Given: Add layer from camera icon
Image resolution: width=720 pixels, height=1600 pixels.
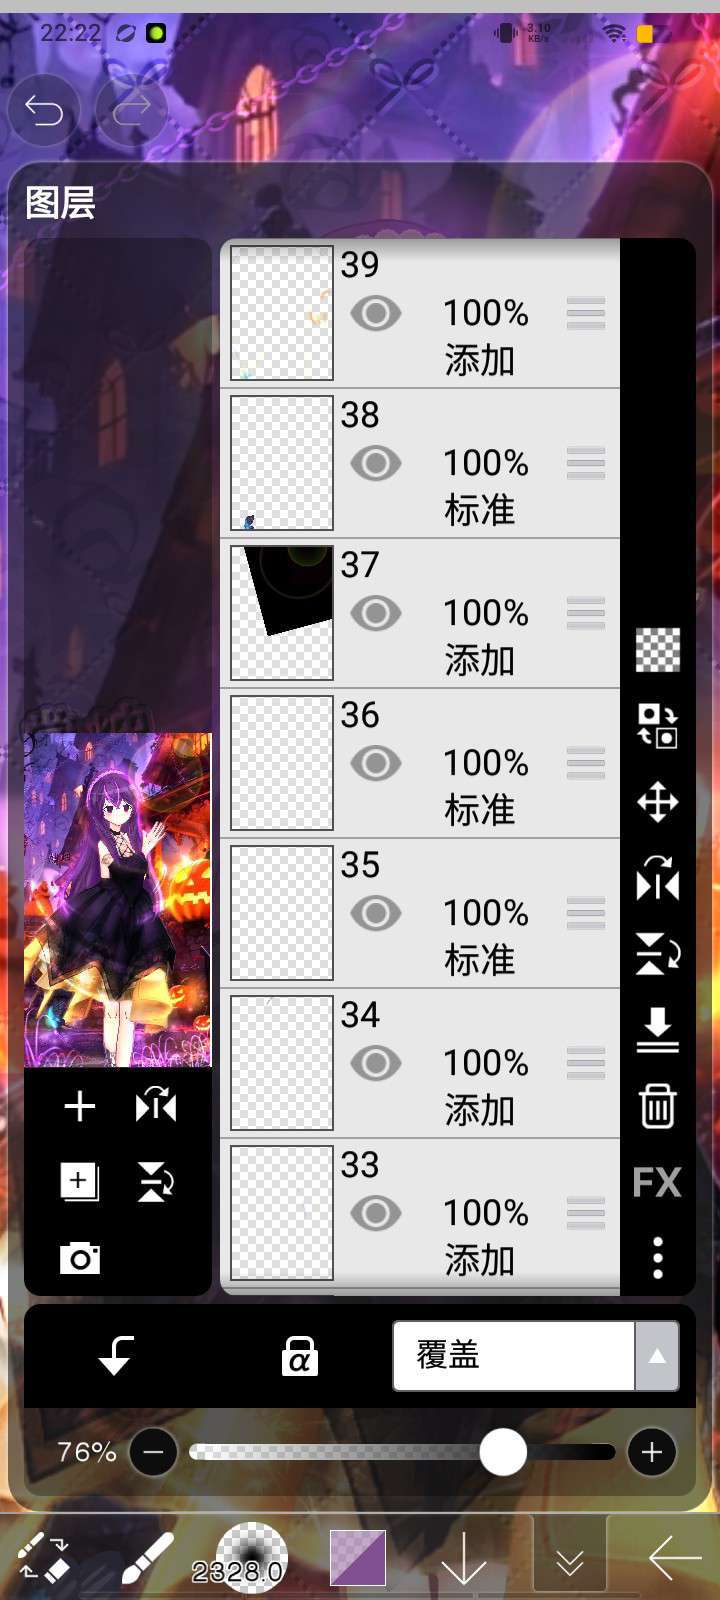Looking at the screenshot, I should point(80,1258).
